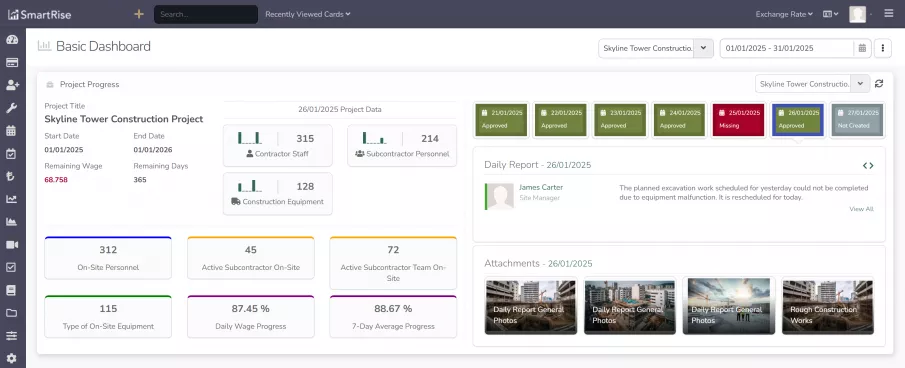Image resolution: width=905 pixels, height=368 pixels.
Task: Select the 25/01/2025 Missing day card
Action: coord(738,120)
